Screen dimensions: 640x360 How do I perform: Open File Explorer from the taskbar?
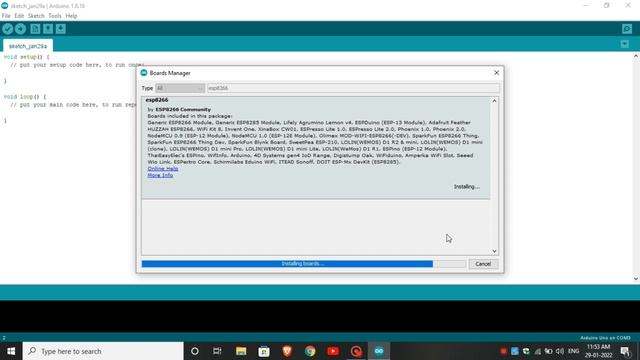(241, 351)
